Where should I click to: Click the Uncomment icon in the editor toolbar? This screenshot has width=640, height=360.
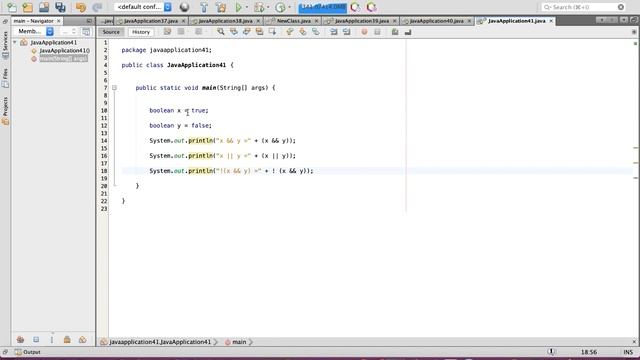click(x=408, y=32)
